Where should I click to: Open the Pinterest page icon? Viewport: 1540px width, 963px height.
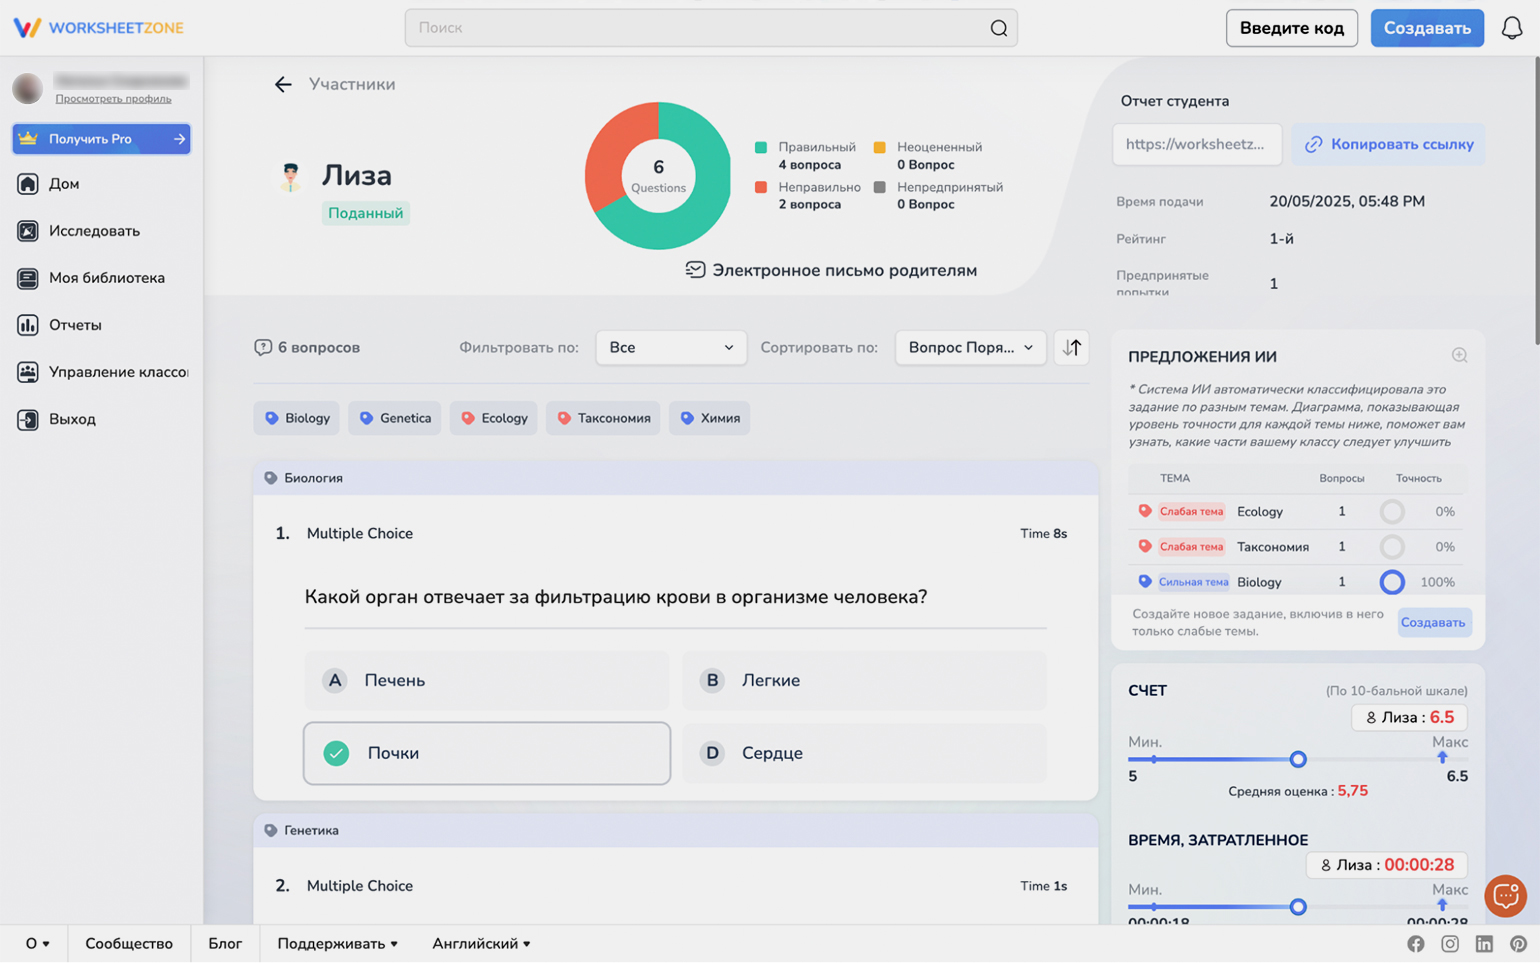1518,944
